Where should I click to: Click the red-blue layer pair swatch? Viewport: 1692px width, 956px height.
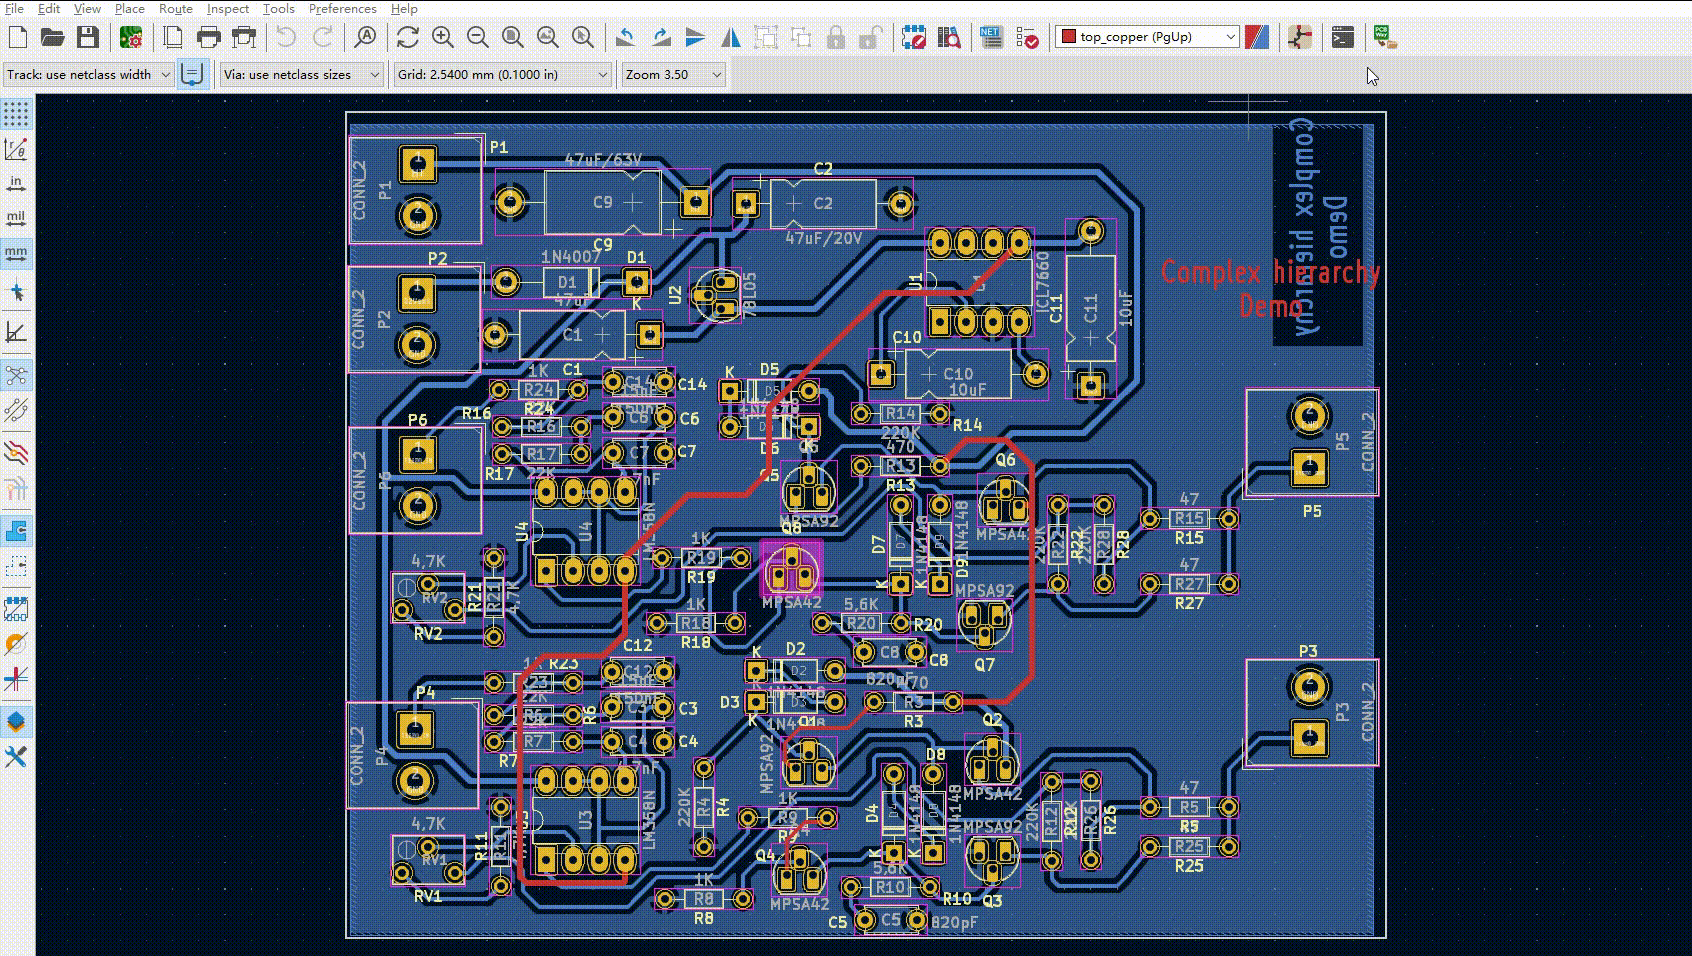tap(1257, 37)
